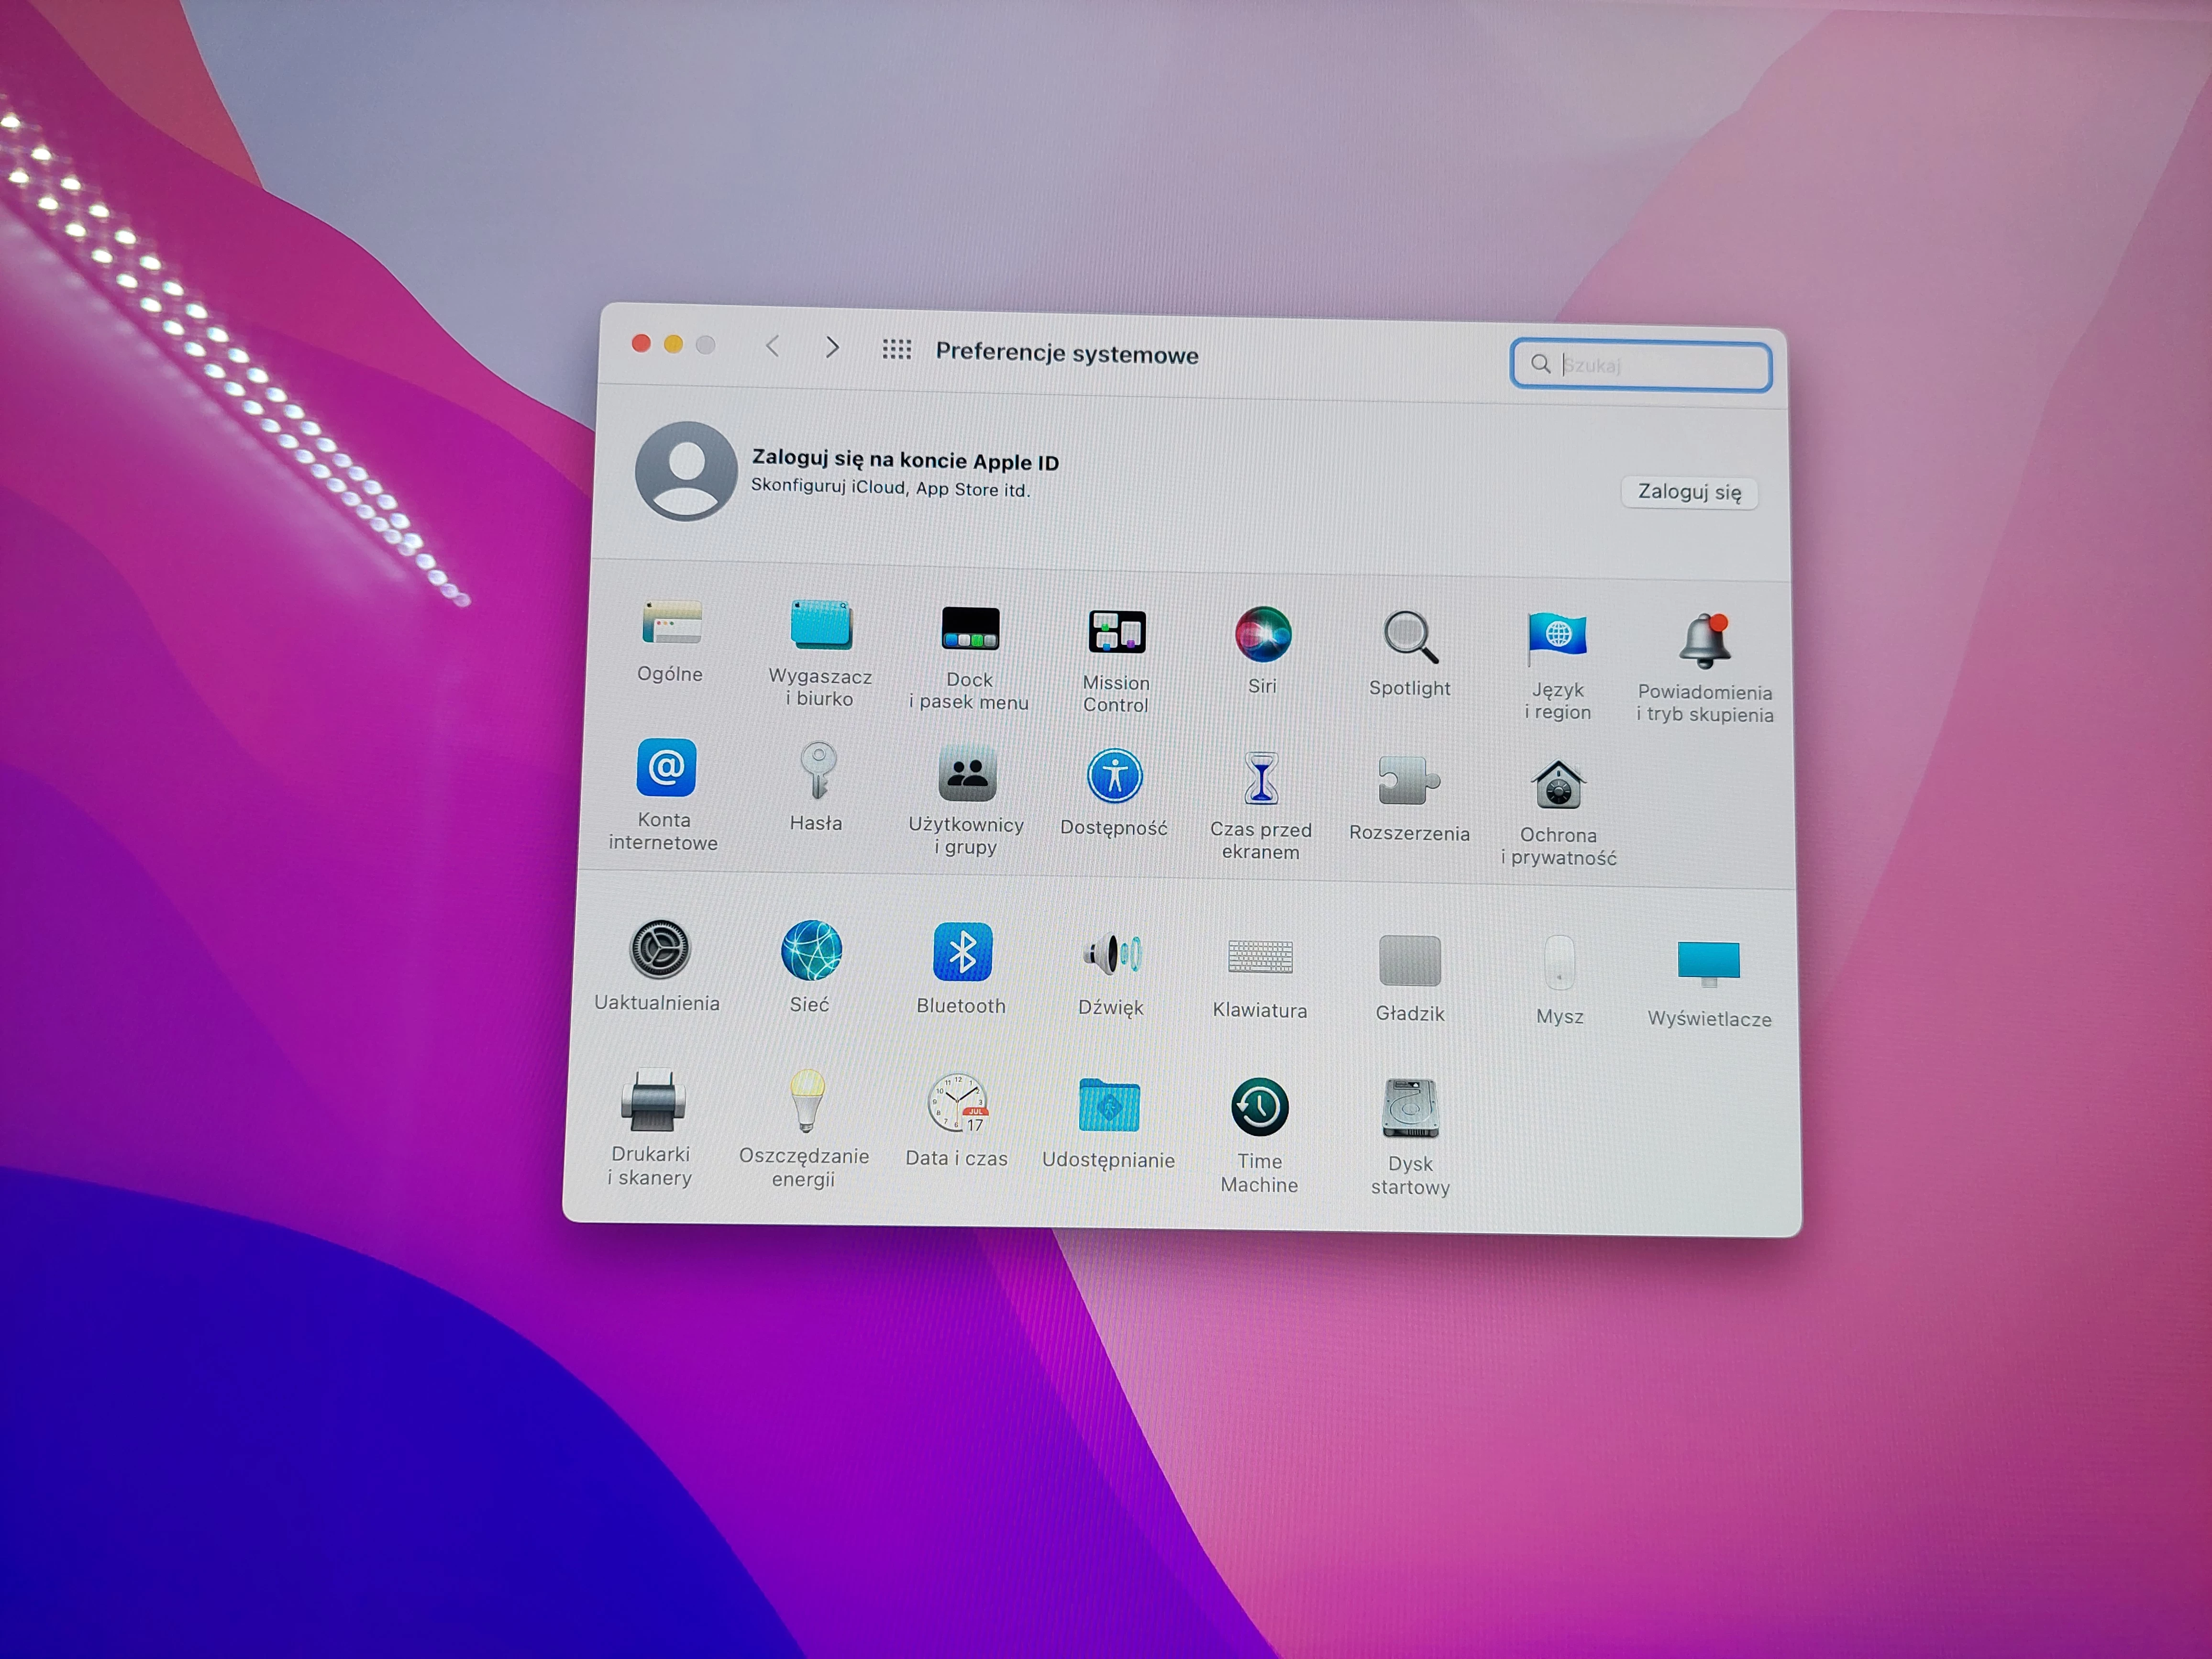
Task: Open Udostępnianie sharing folder icon
Action: (x=1110, y=1105)
